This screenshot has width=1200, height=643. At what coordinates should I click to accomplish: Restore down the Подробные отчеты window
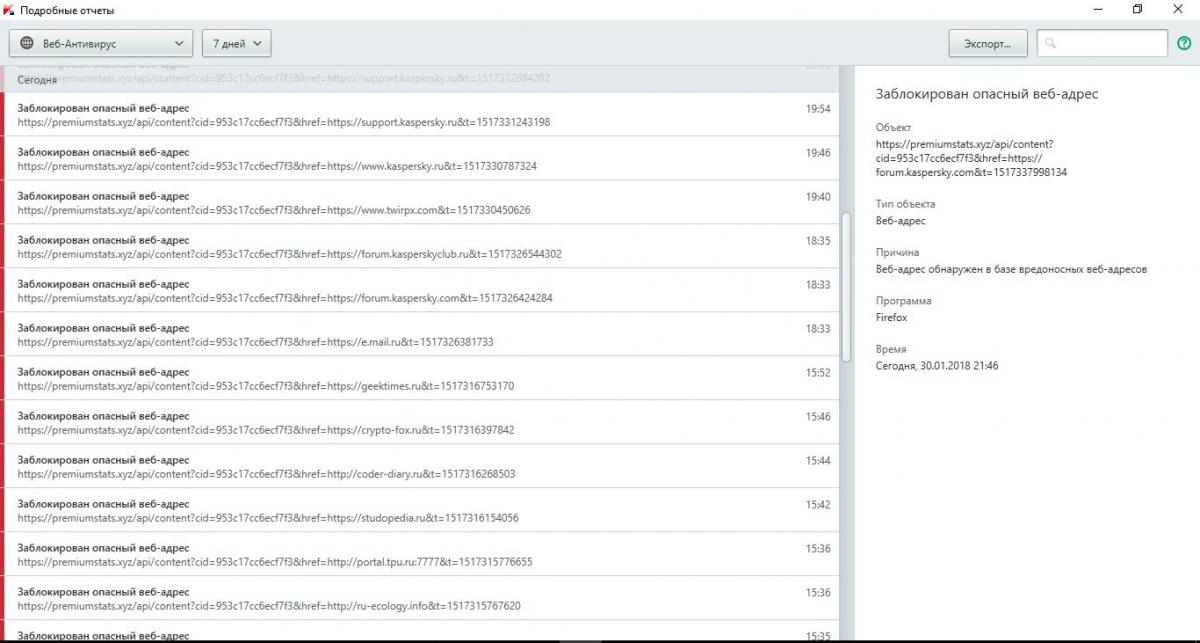click(x=1138, y=10)
